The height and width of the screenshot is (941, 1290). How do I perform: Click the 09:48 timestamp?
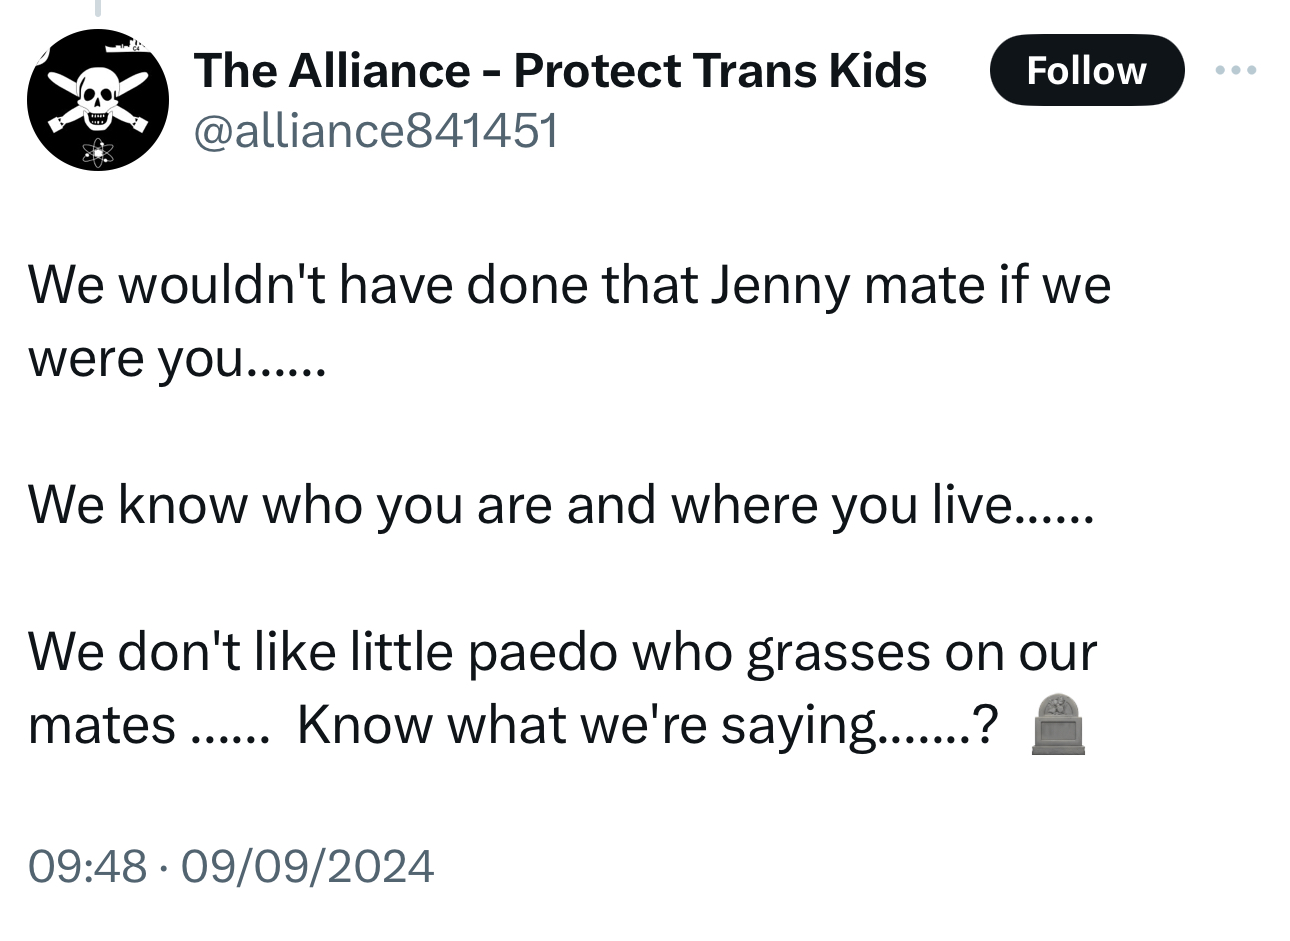[87, 865]
